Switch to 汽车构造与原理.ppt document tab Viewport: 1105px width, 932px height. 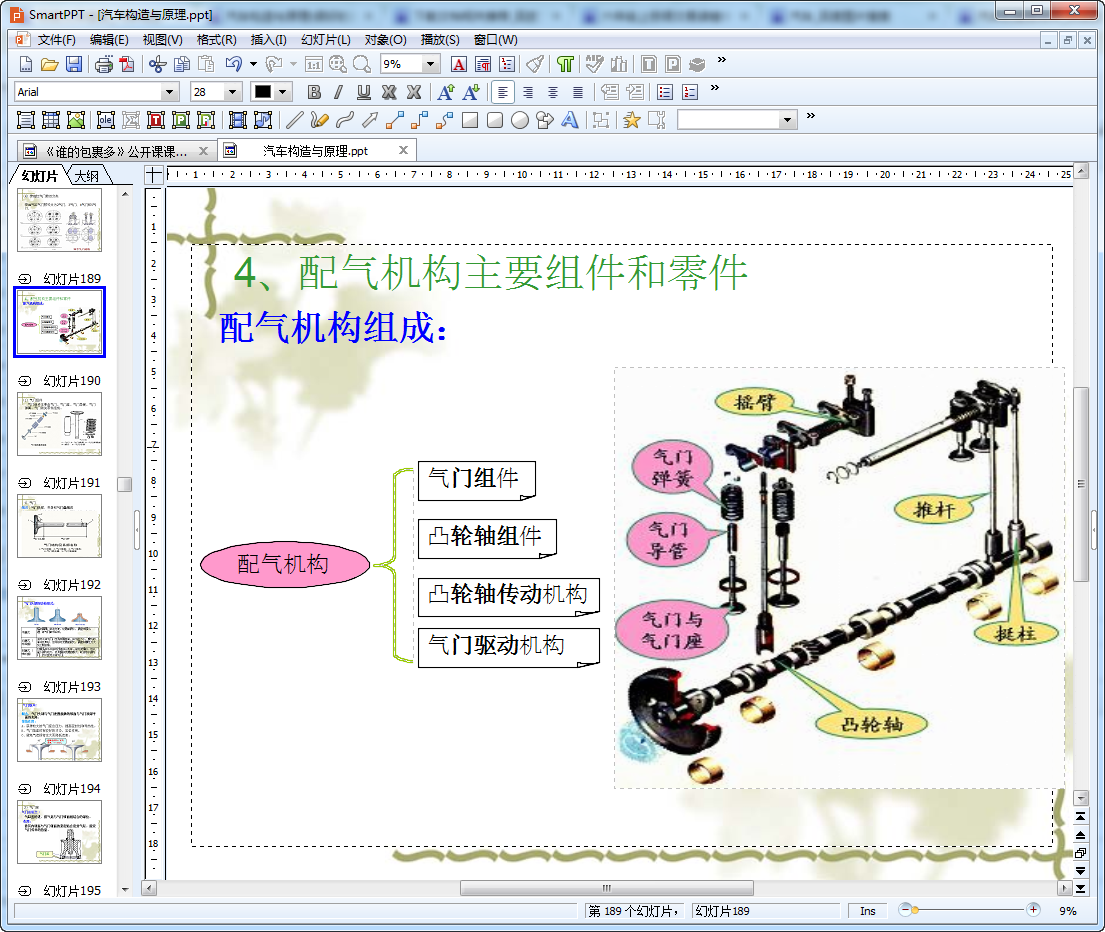(315, 151)
